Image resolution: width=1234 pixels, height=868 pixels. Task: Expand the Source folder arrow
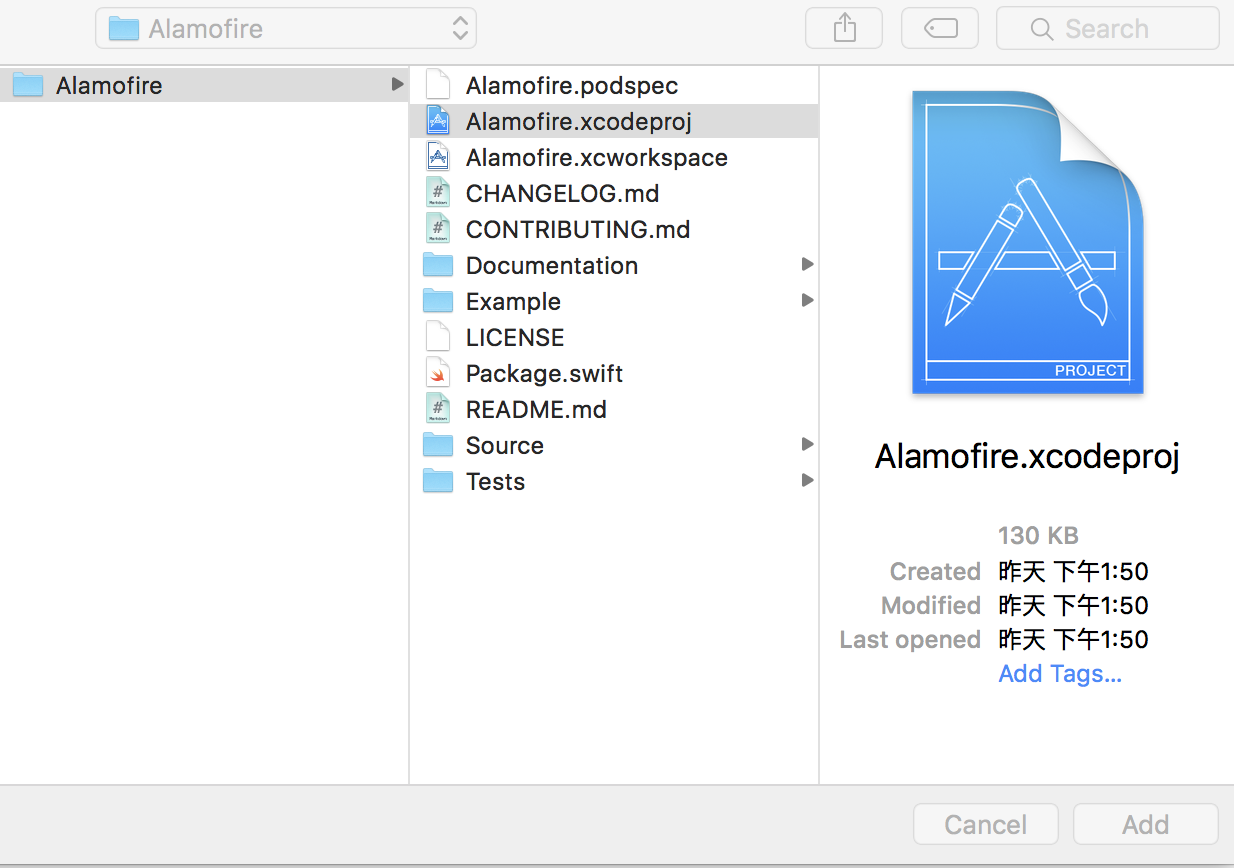807,445
